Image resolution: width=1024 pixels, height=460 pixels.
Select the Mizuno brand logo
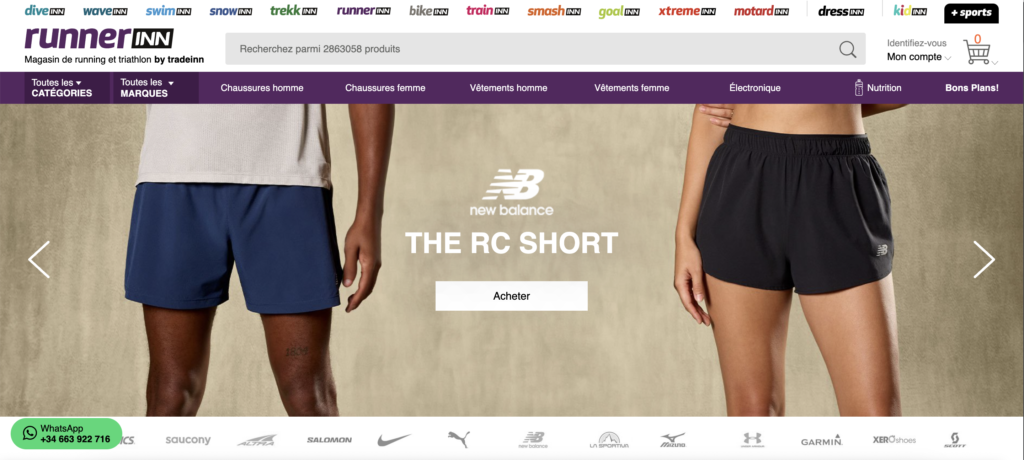pos(673,440)
